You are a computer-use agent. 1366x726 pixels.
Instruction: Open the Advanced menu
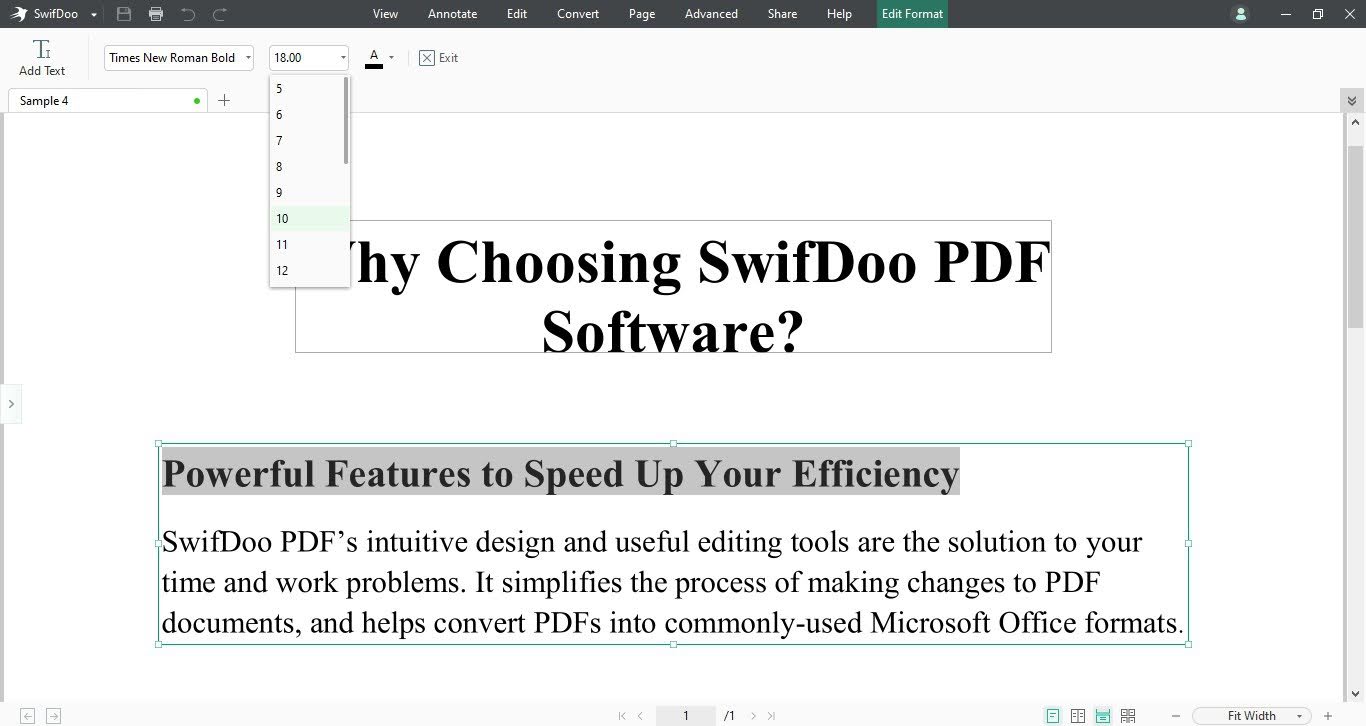click(x=711, y=14)
